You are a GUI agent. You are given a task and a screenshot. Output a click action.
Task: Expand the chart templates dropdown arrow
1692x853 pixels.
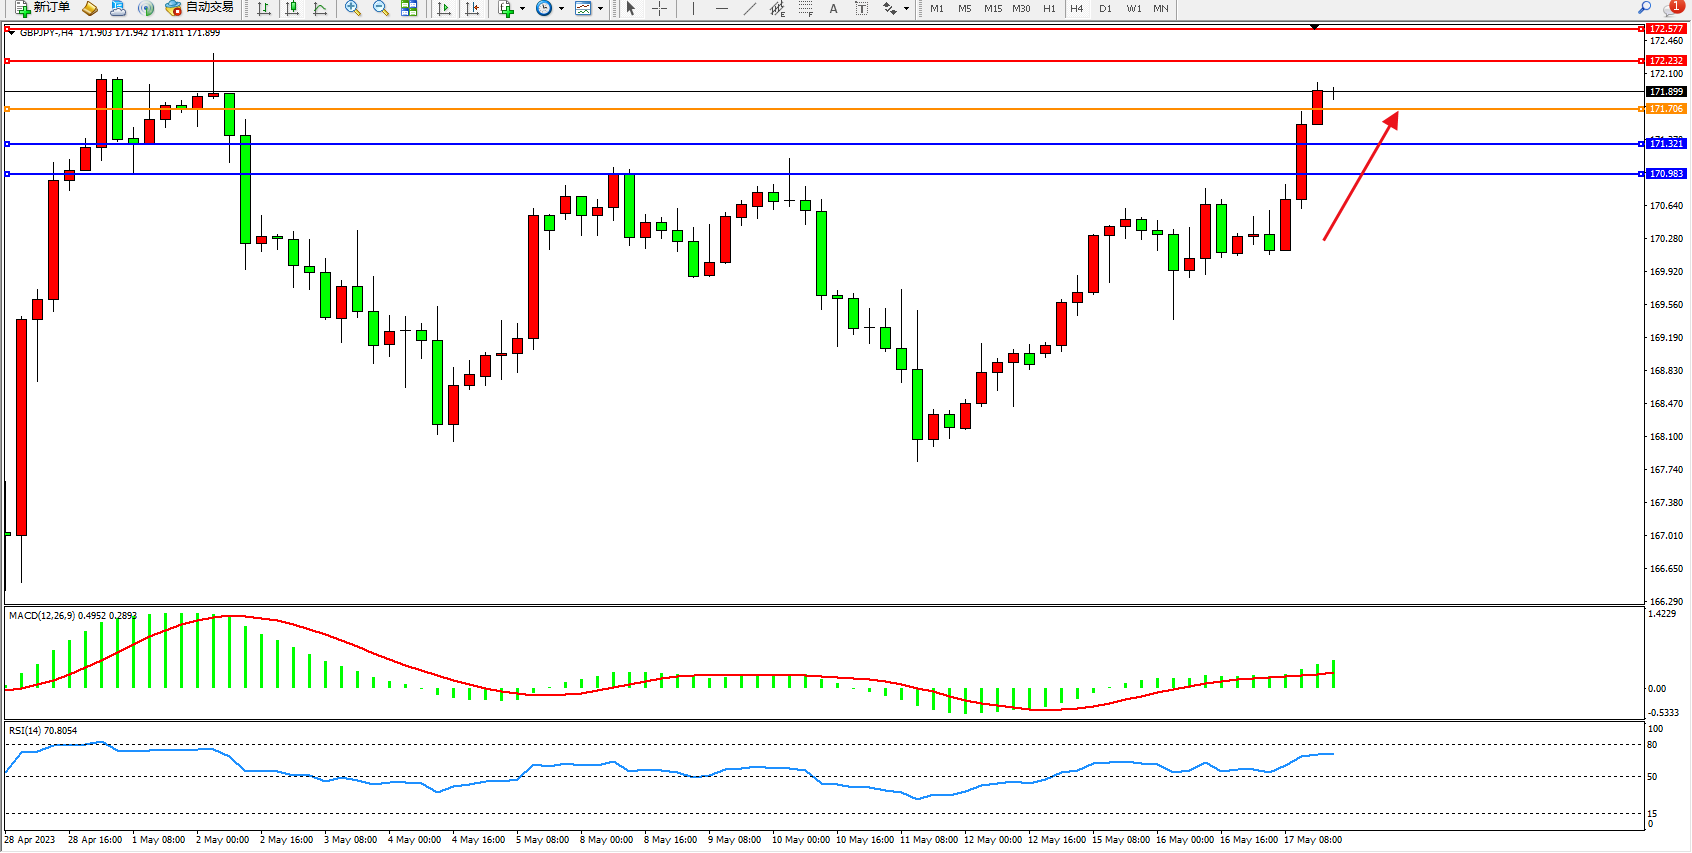click(600, 9)
